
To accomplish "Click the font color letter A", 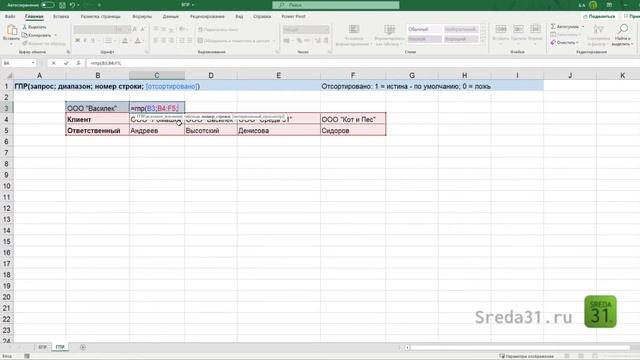I will coord(138,40).
